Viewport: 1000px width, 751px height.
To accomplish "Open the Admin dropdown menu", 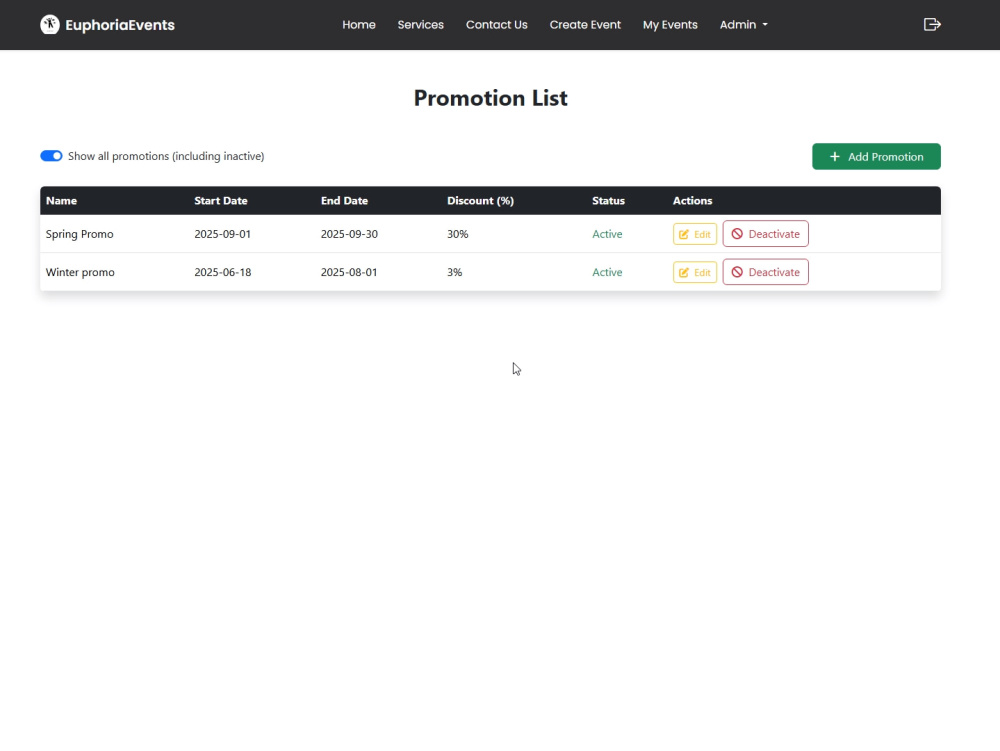I will pos(744,25).
